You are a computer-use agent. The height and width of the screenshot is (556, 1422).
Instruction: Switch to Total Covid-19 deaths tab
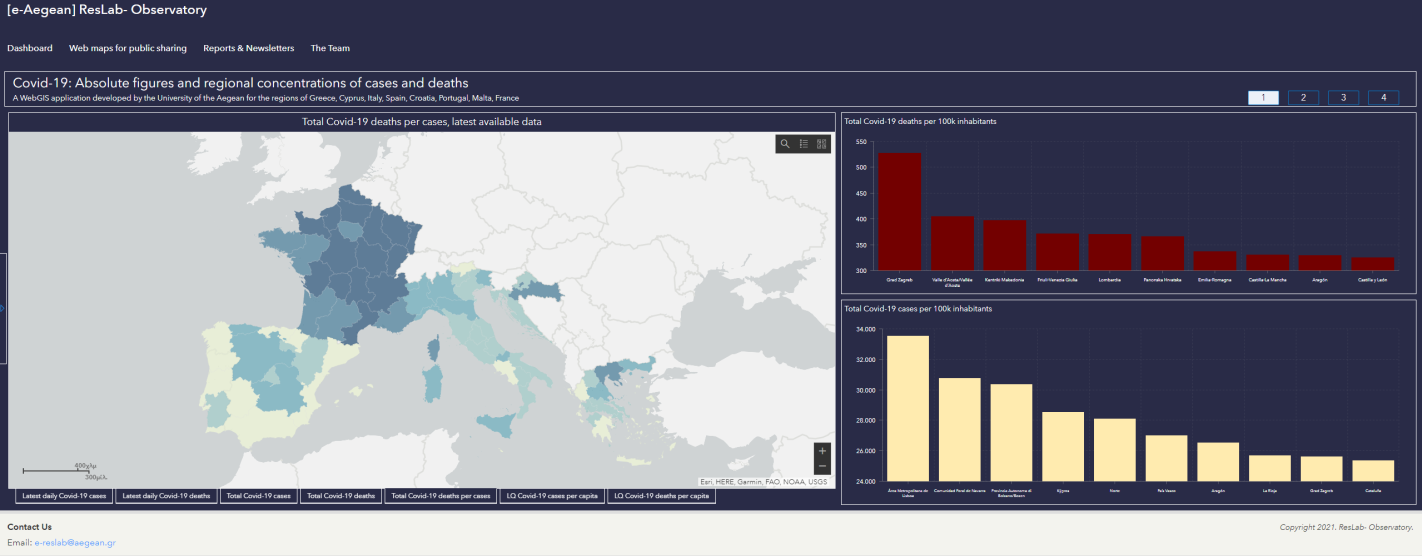[x=340, y=496]
